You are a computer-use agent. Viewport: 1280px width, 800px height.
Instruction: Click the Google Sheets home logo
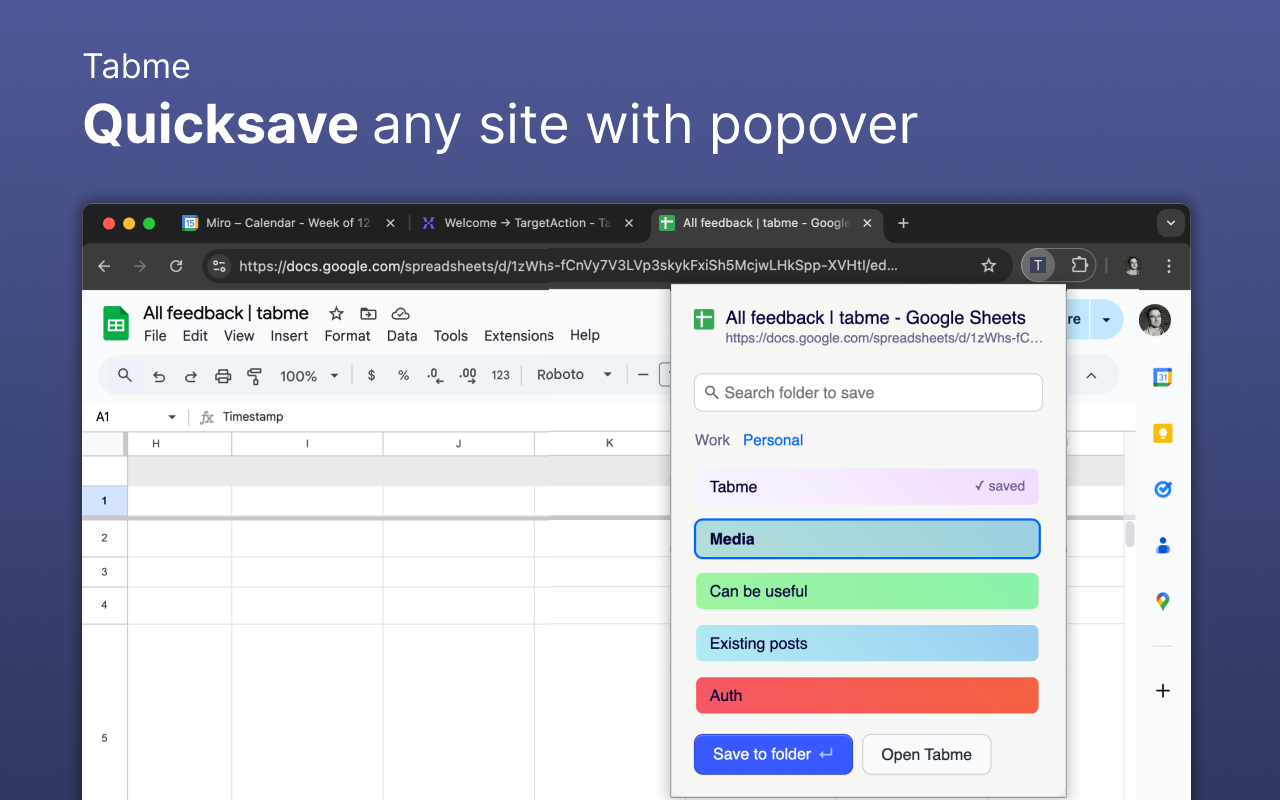116,323
